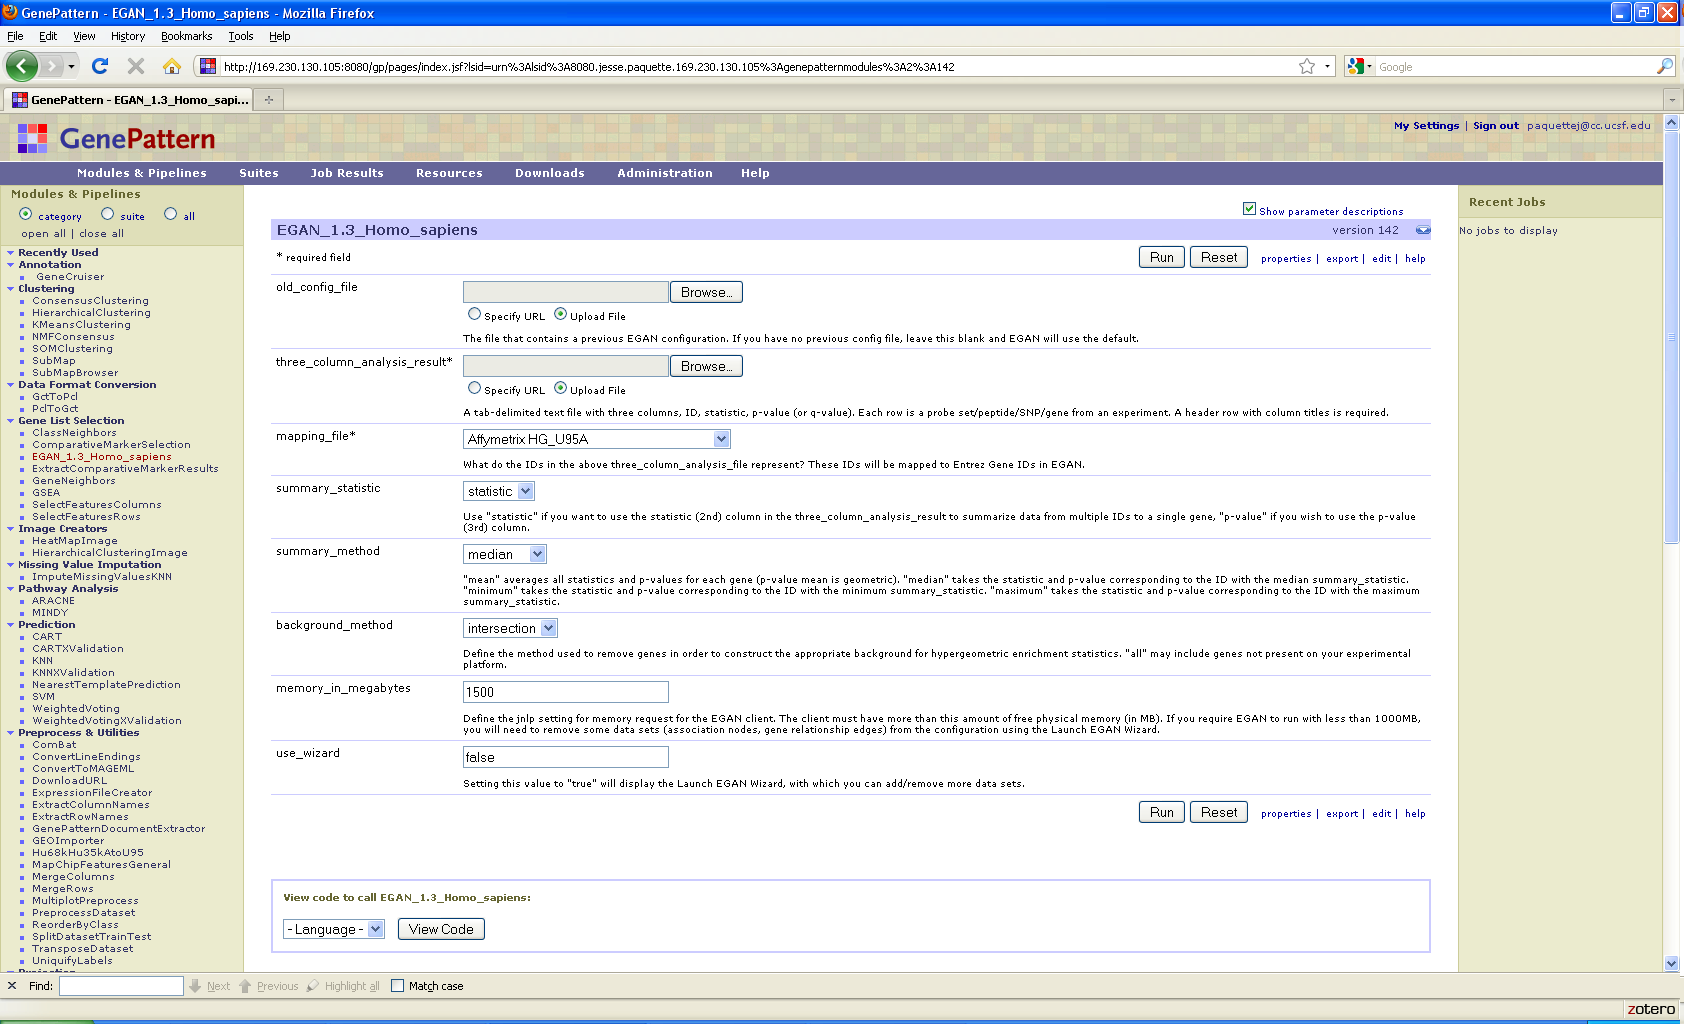Click the stop loading X icon
1684x1024 pixels.
[136, 66]
